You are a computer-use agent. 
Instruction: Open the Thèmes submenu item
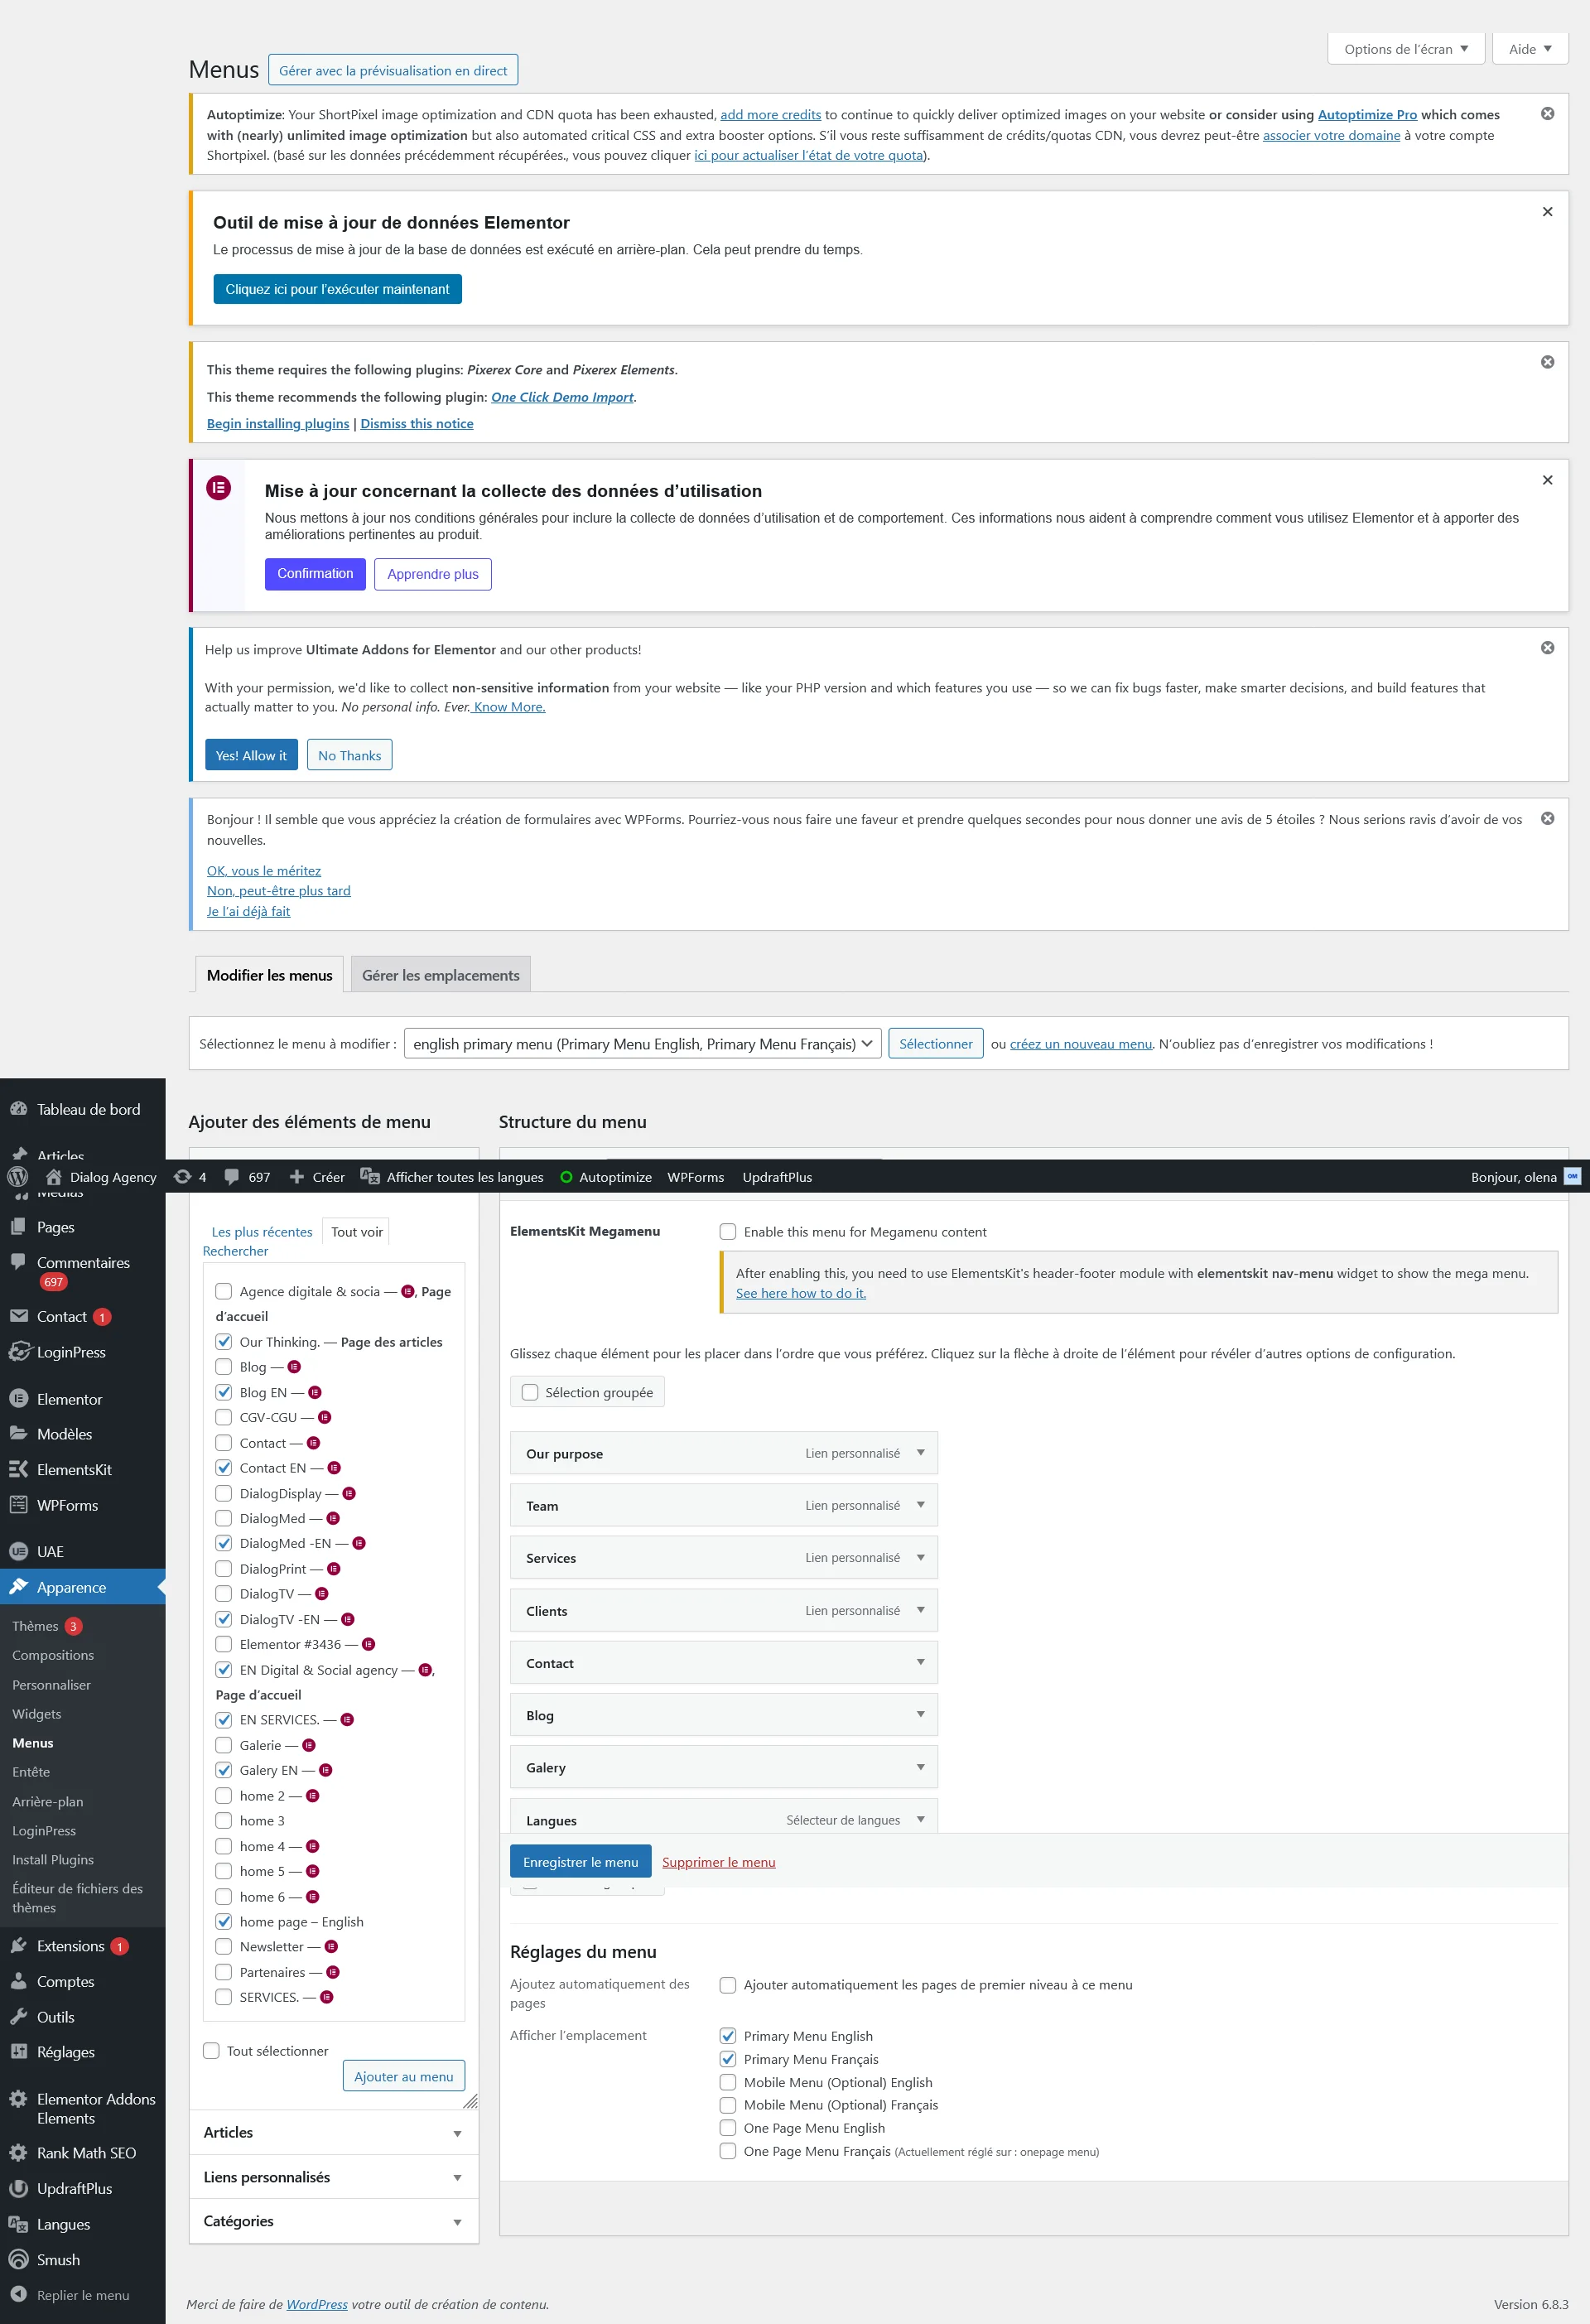coord(35,1626)
